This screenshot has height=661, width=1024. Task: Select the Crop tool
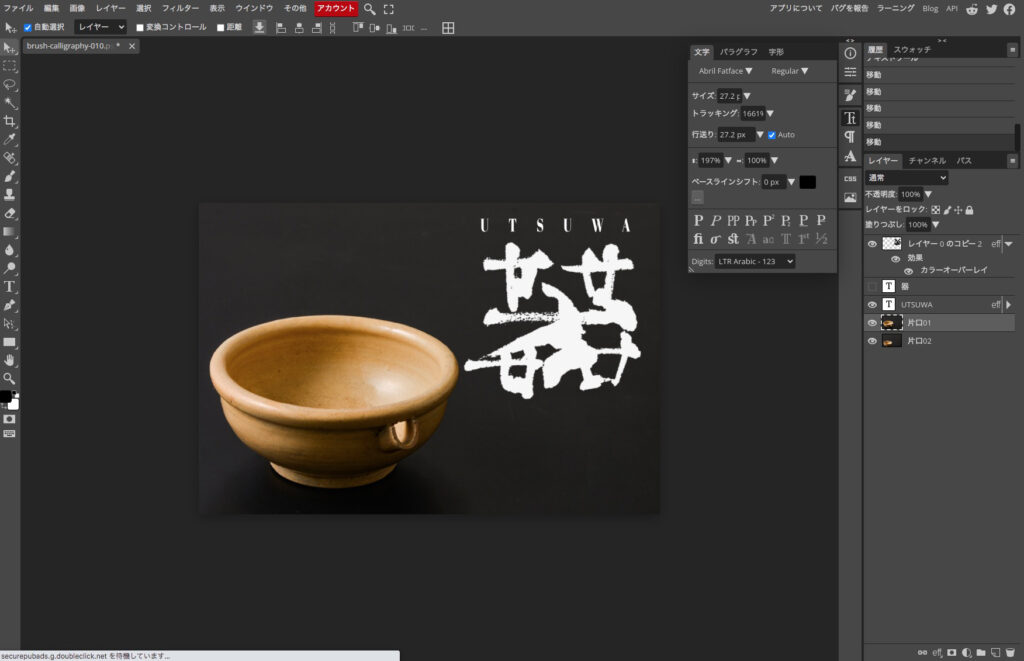pos(10,121)
